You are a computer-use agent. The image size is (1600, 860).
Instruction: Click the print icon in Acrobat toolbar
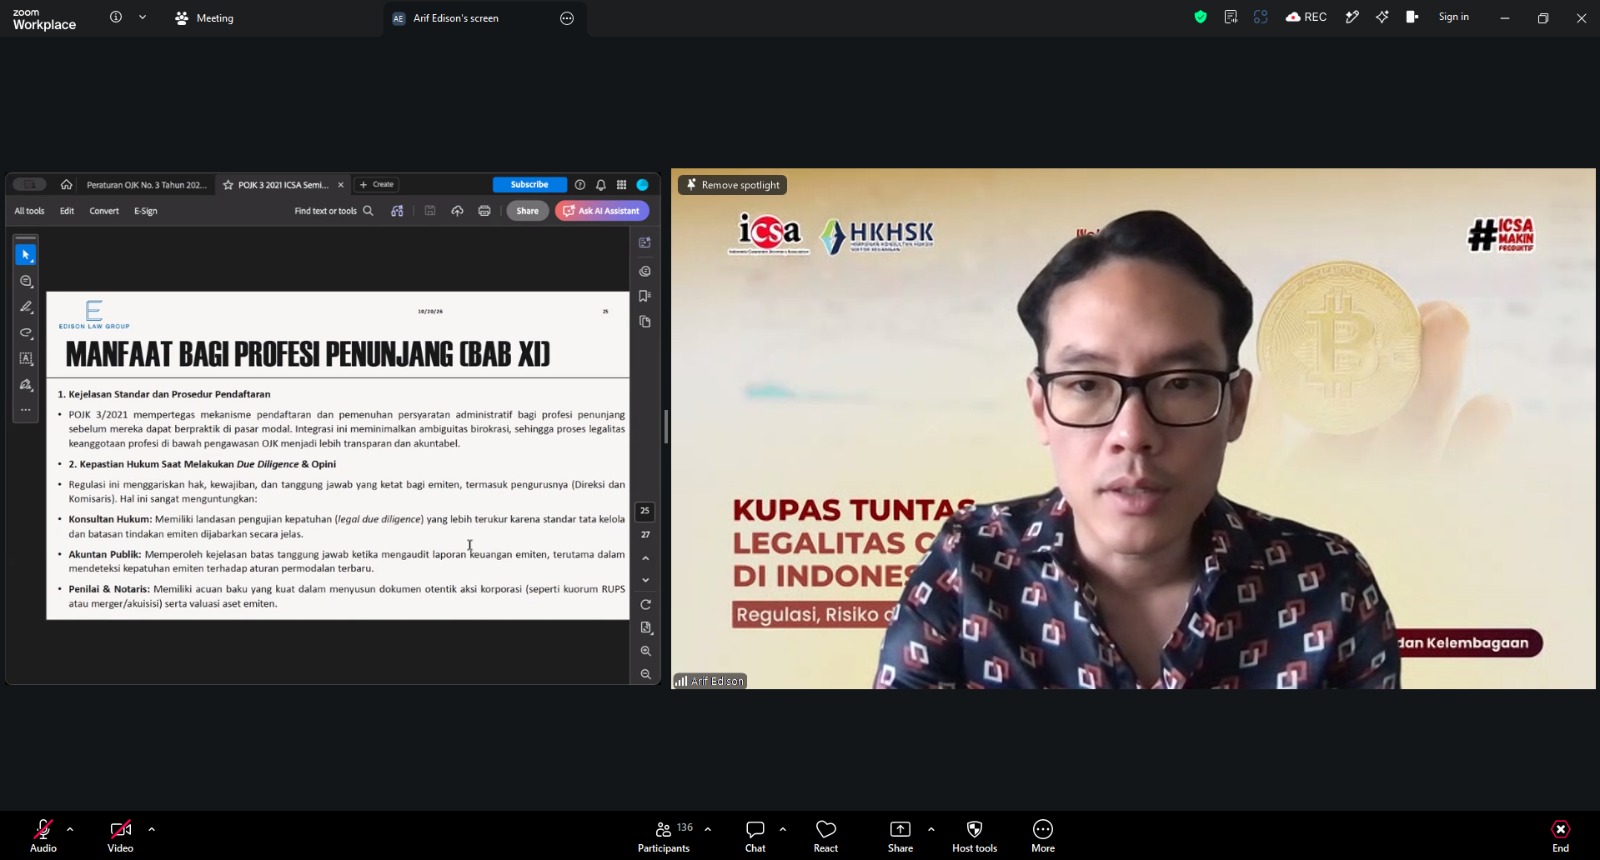pos(484,211)
